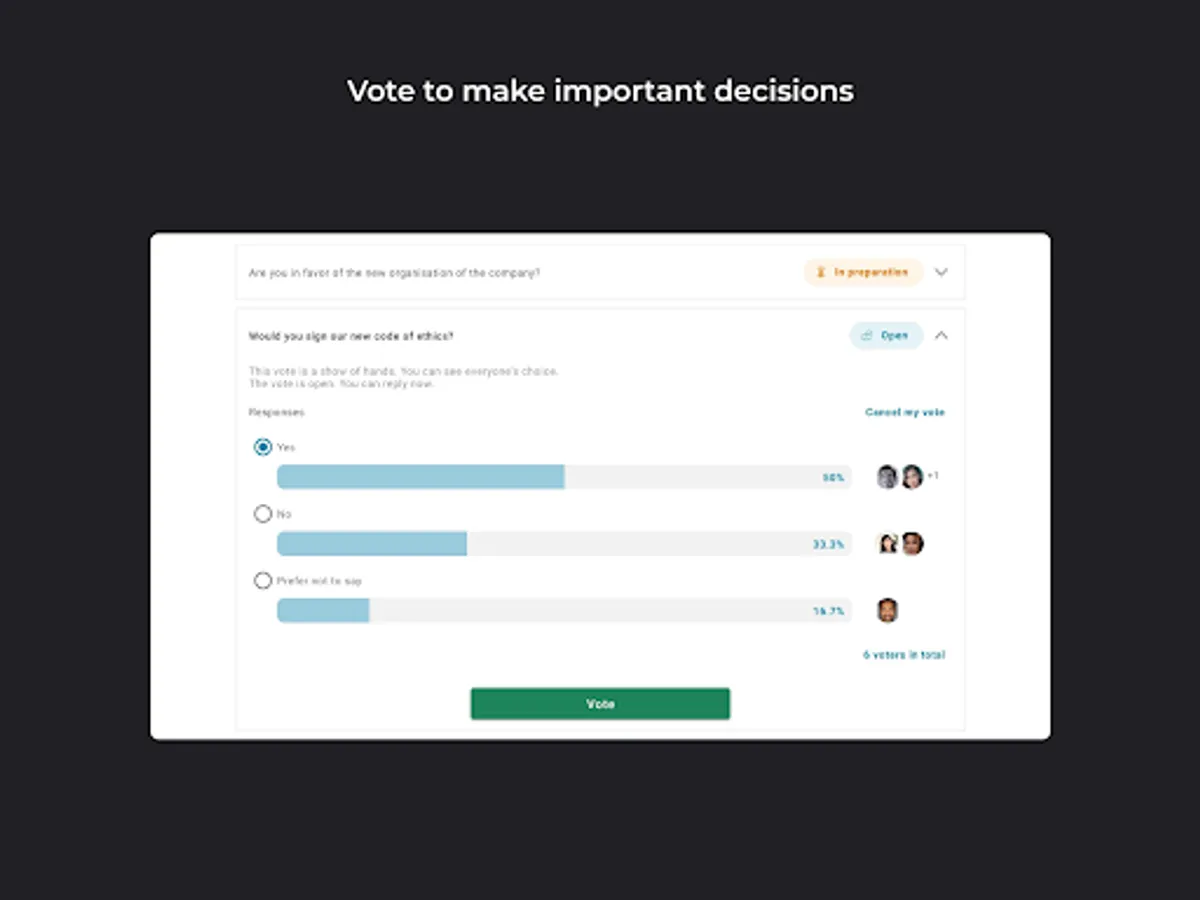Choose the Prefer not to say option
The height and width of the screenshot is (900, 1200).
(263, 580)
